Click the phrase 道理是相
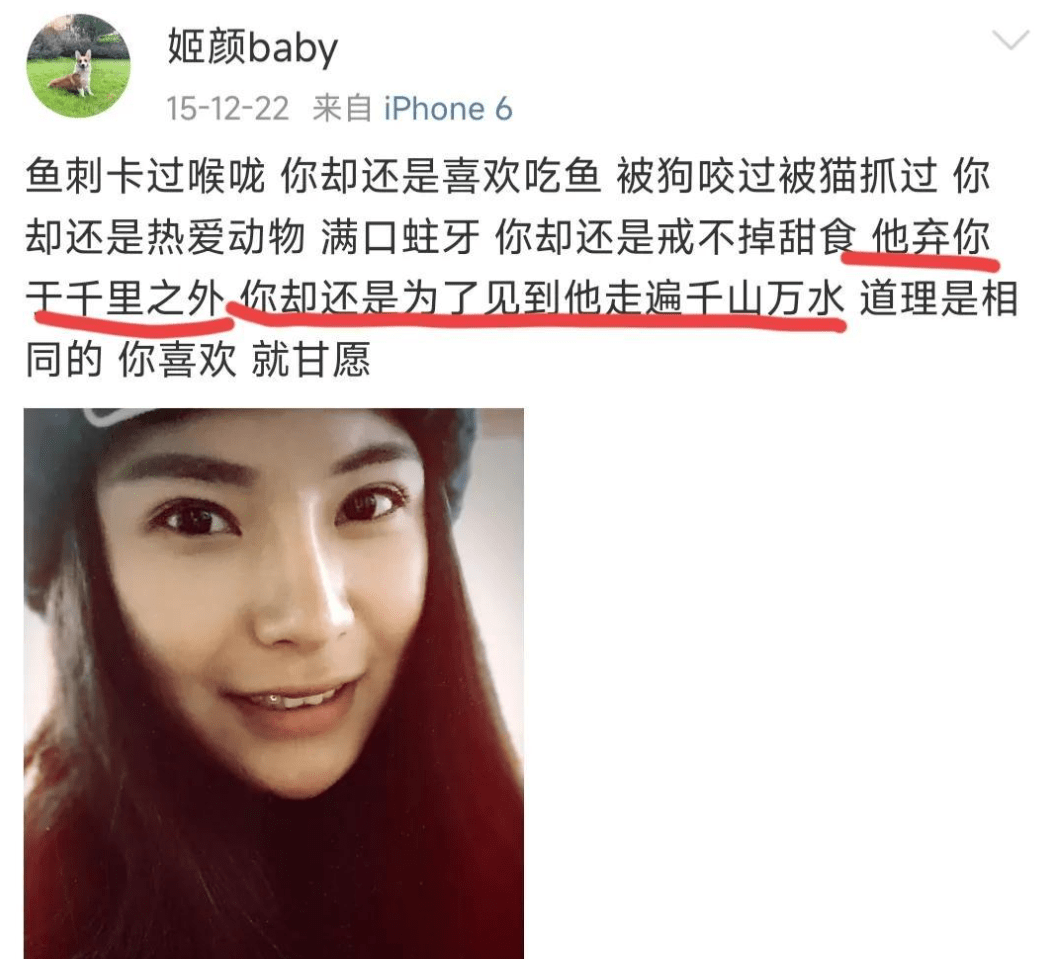This screenshot has height=959, width=1051. (939, 298)
